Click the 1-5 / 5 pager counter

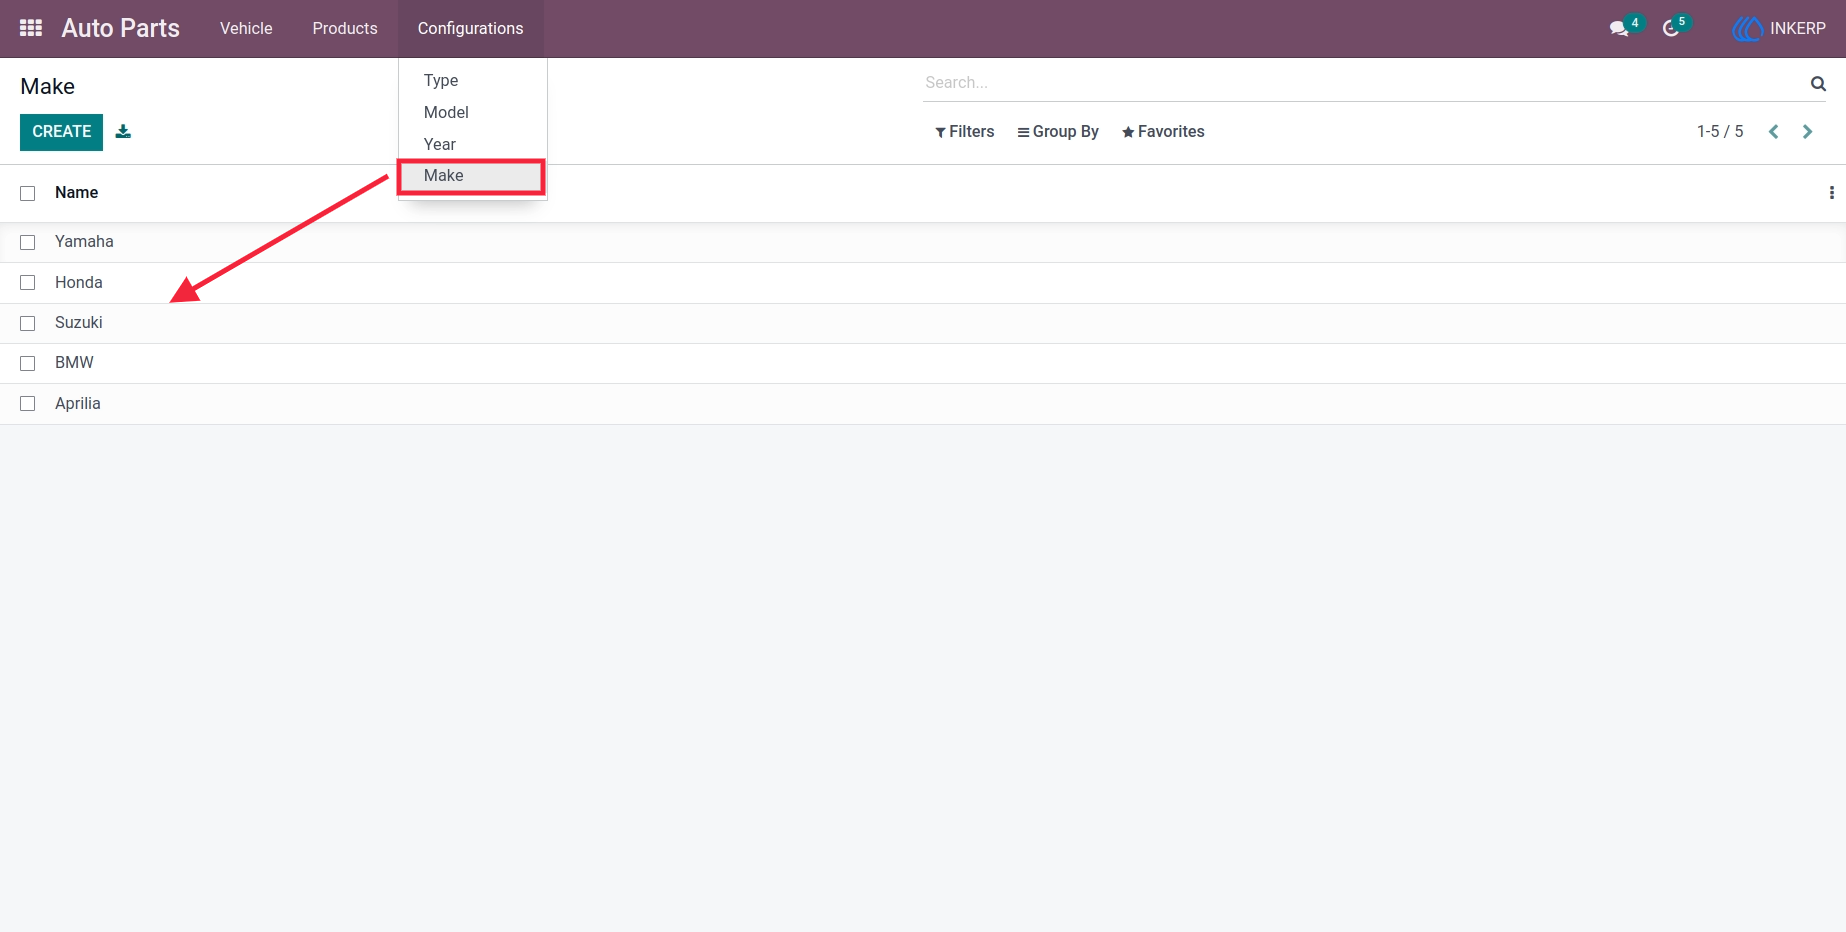tap(1720, 132)
